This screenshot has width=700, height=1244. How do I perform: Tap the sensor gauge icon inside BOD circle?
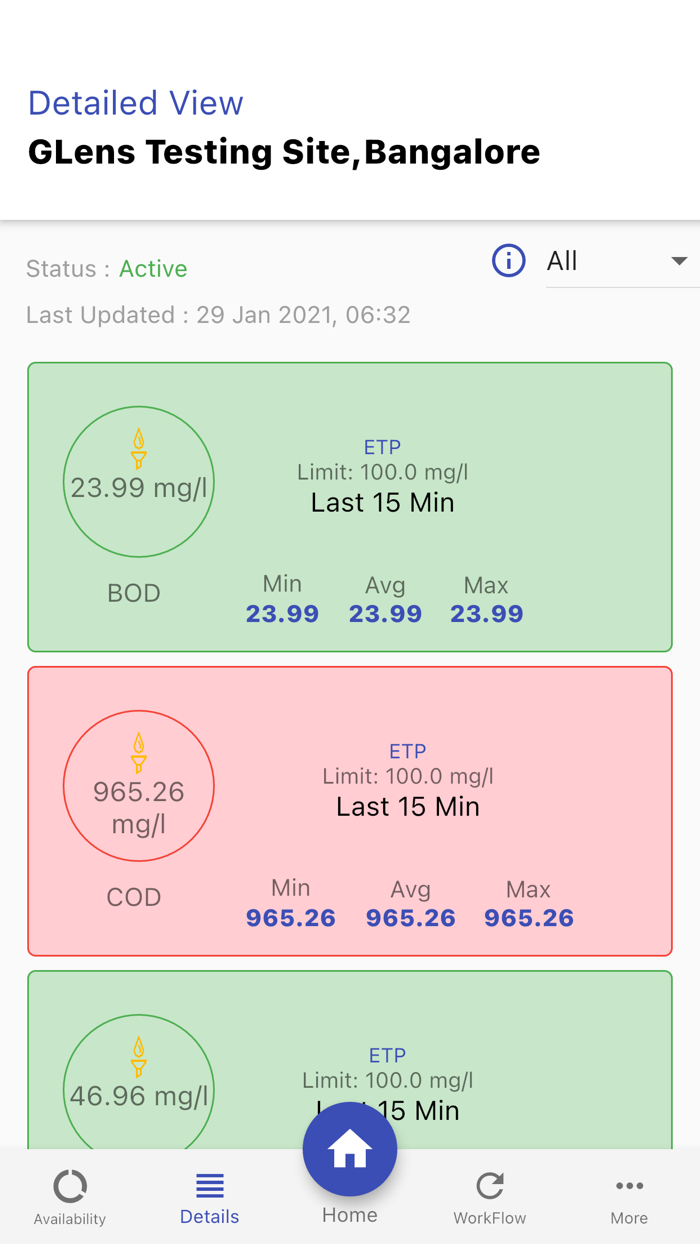coord(139,448)
